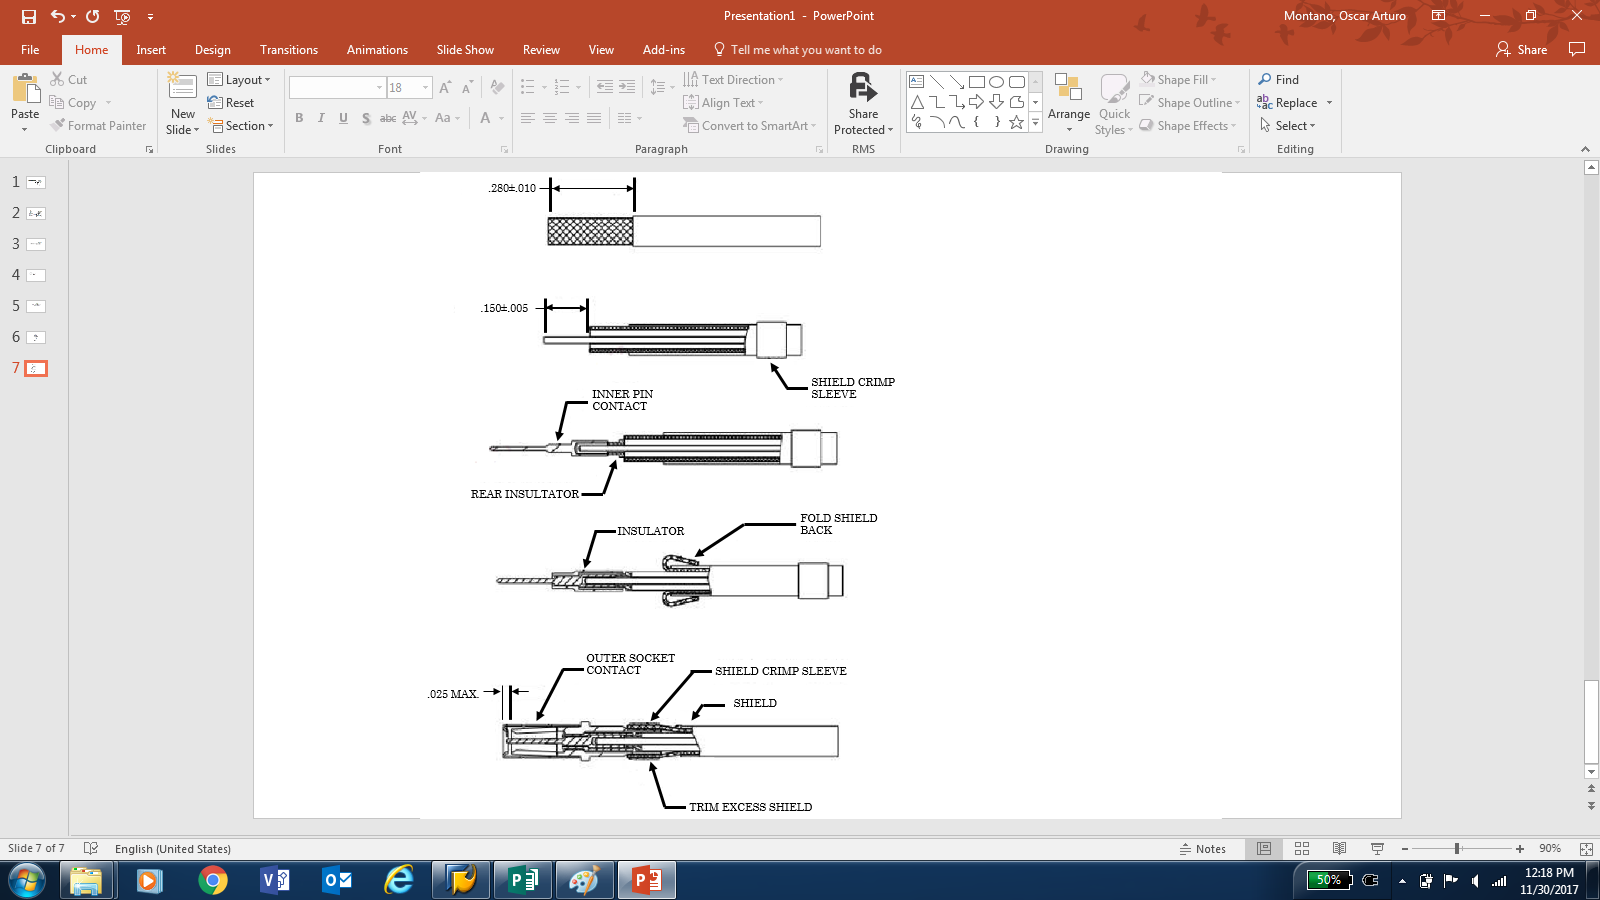Expand the Layout dropdown
This screenshot has width=1600, height=900.
[x=239, y=80]
